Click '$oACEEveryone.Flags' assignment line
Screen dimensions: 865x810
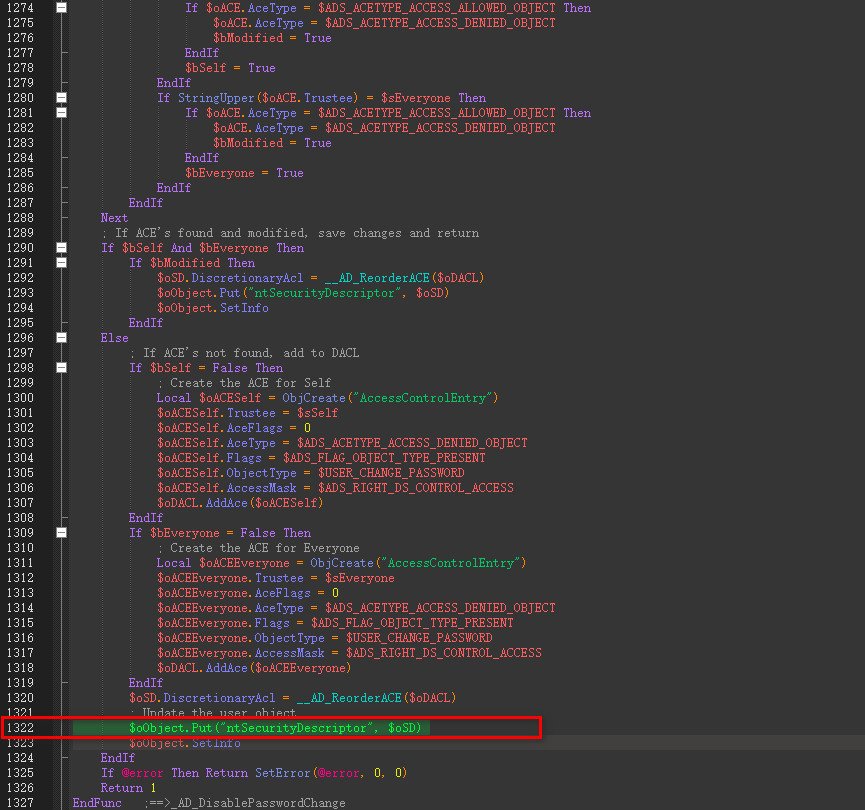point(335,622)
